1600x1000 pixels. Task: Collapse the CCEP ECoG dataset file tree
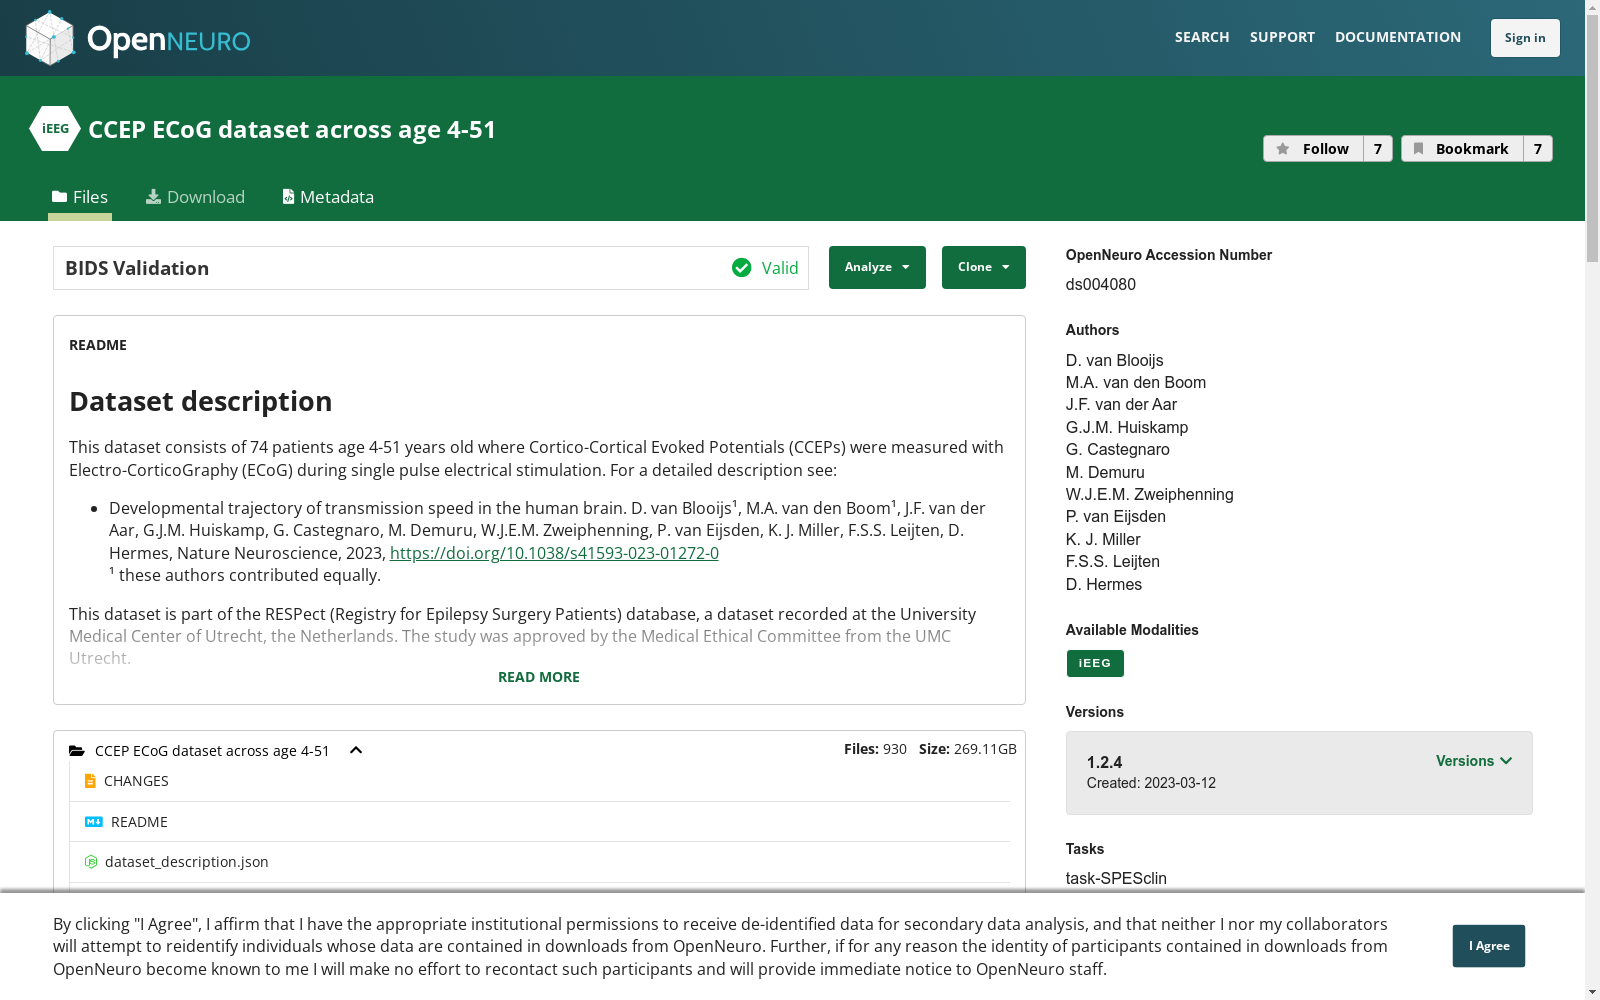[356, 751]
